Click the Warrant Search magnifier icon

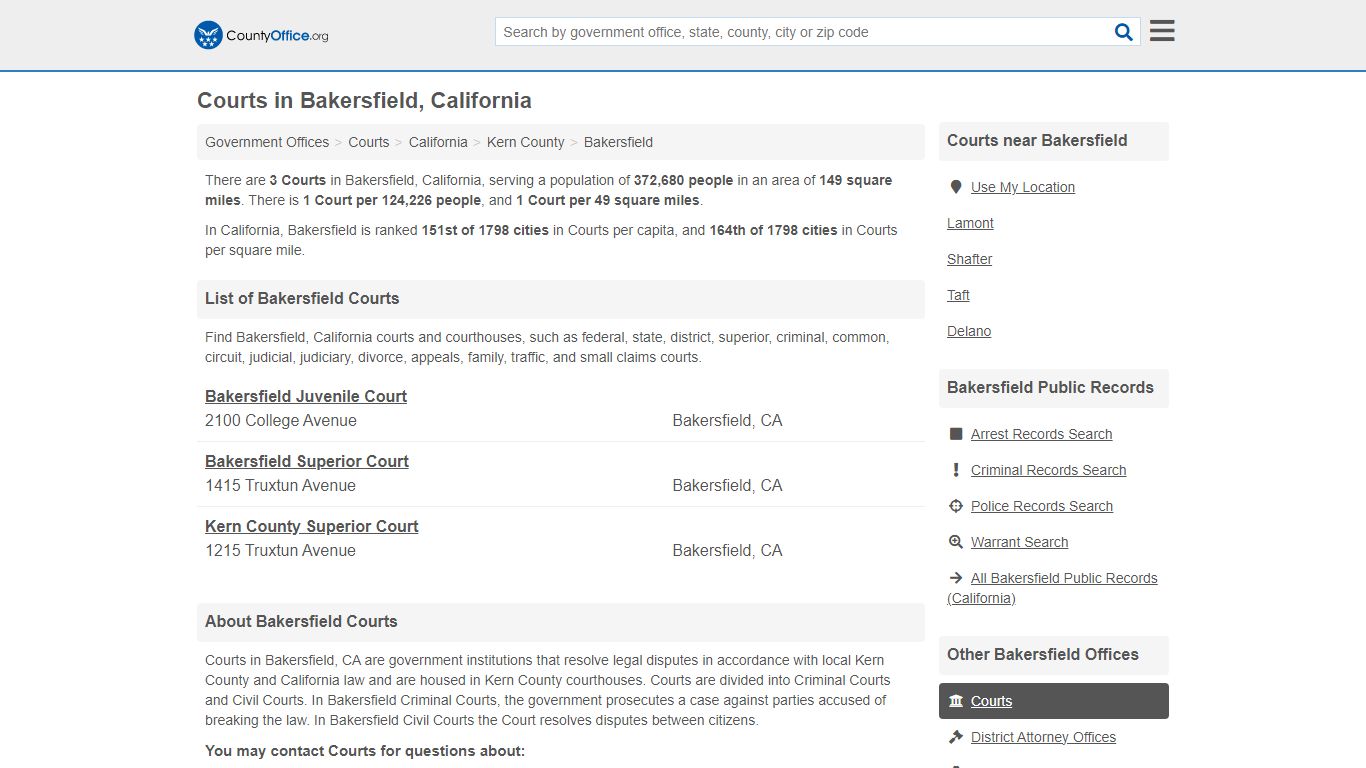pos(956,542)
